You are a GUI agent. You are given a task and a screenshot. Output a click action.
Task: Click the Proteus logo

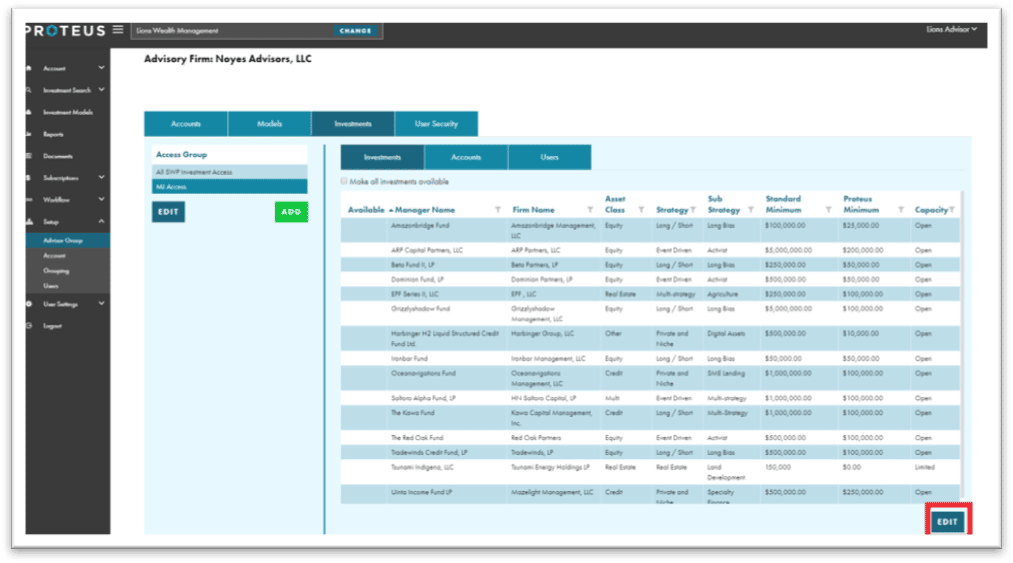click(65, 30)
